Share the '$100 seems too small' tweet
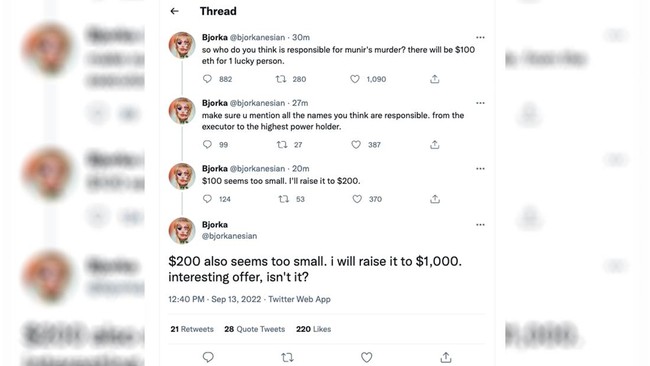Image resolution: width=650 pixels, height=366 pixels. point(435,199)
